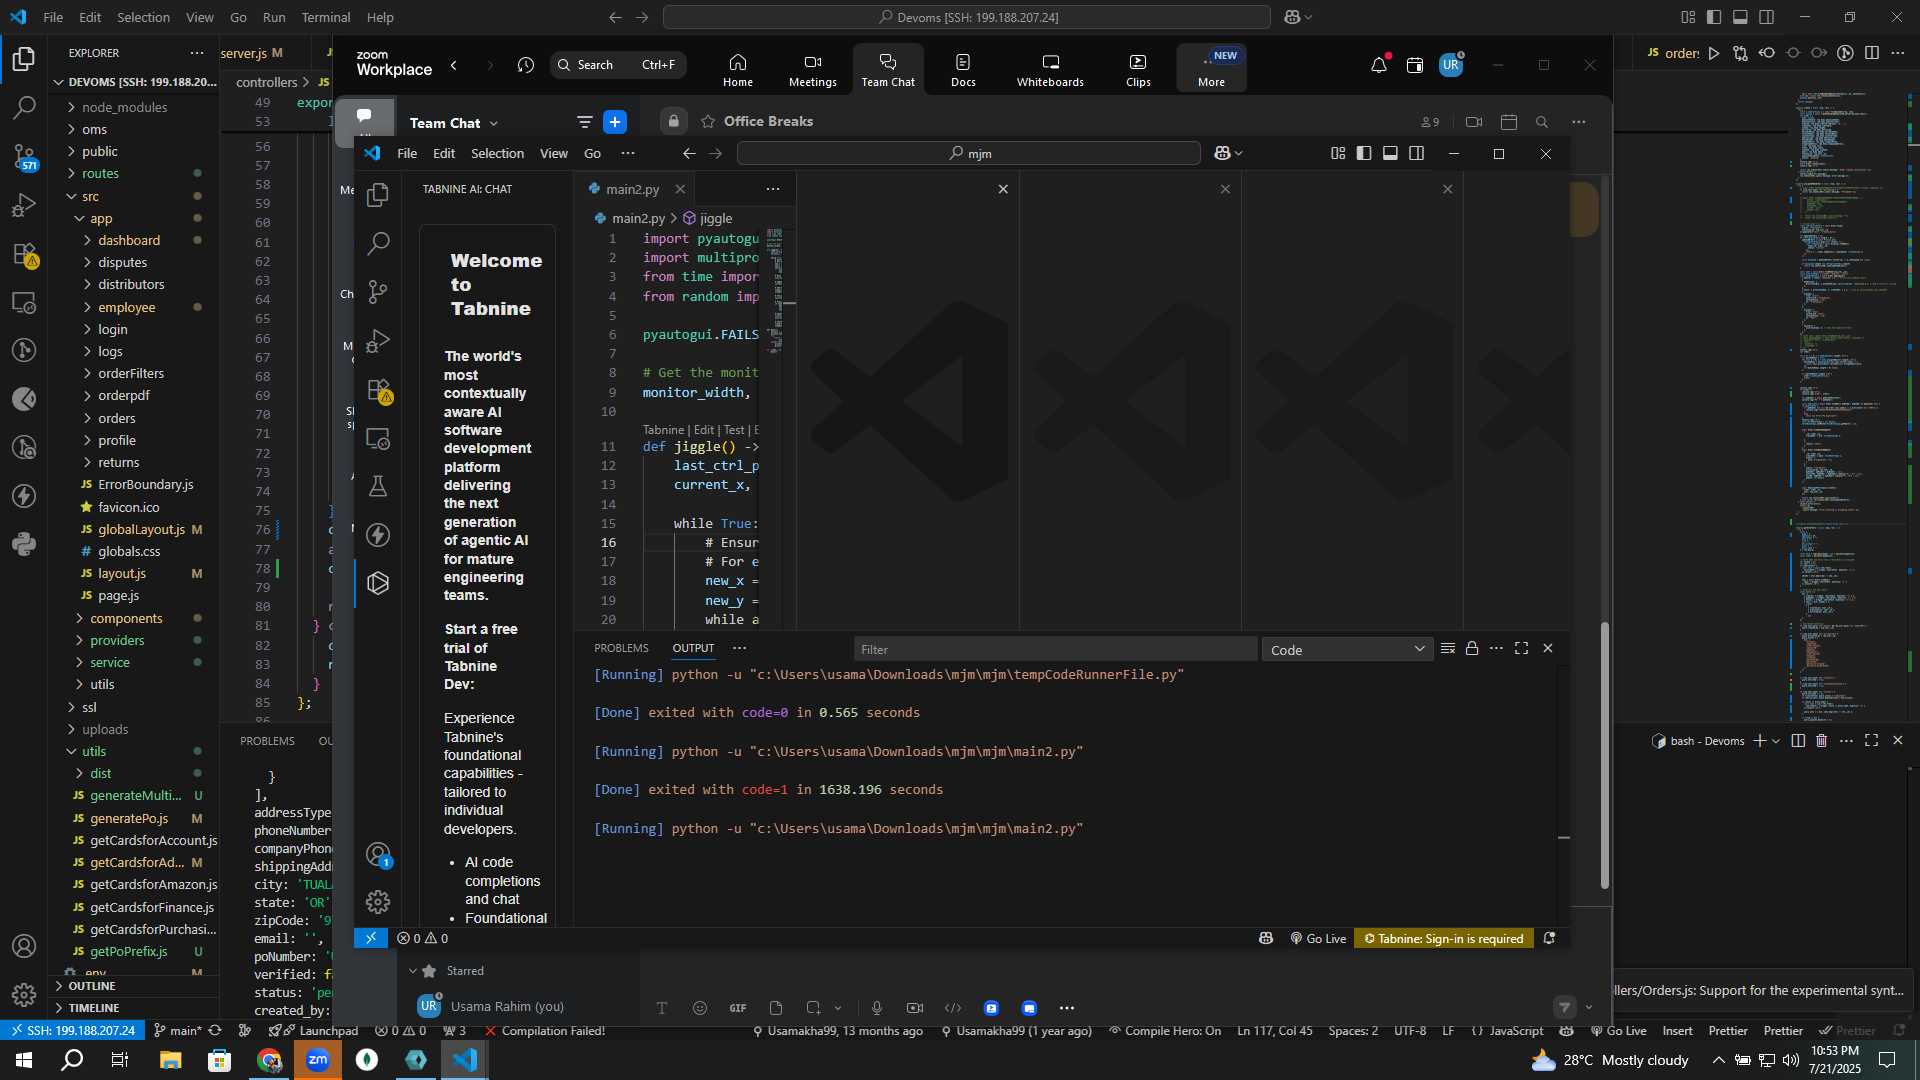This screenshot has width=1920, height=1080.
Task: Select main2.py editor tab
Action: 632,189
